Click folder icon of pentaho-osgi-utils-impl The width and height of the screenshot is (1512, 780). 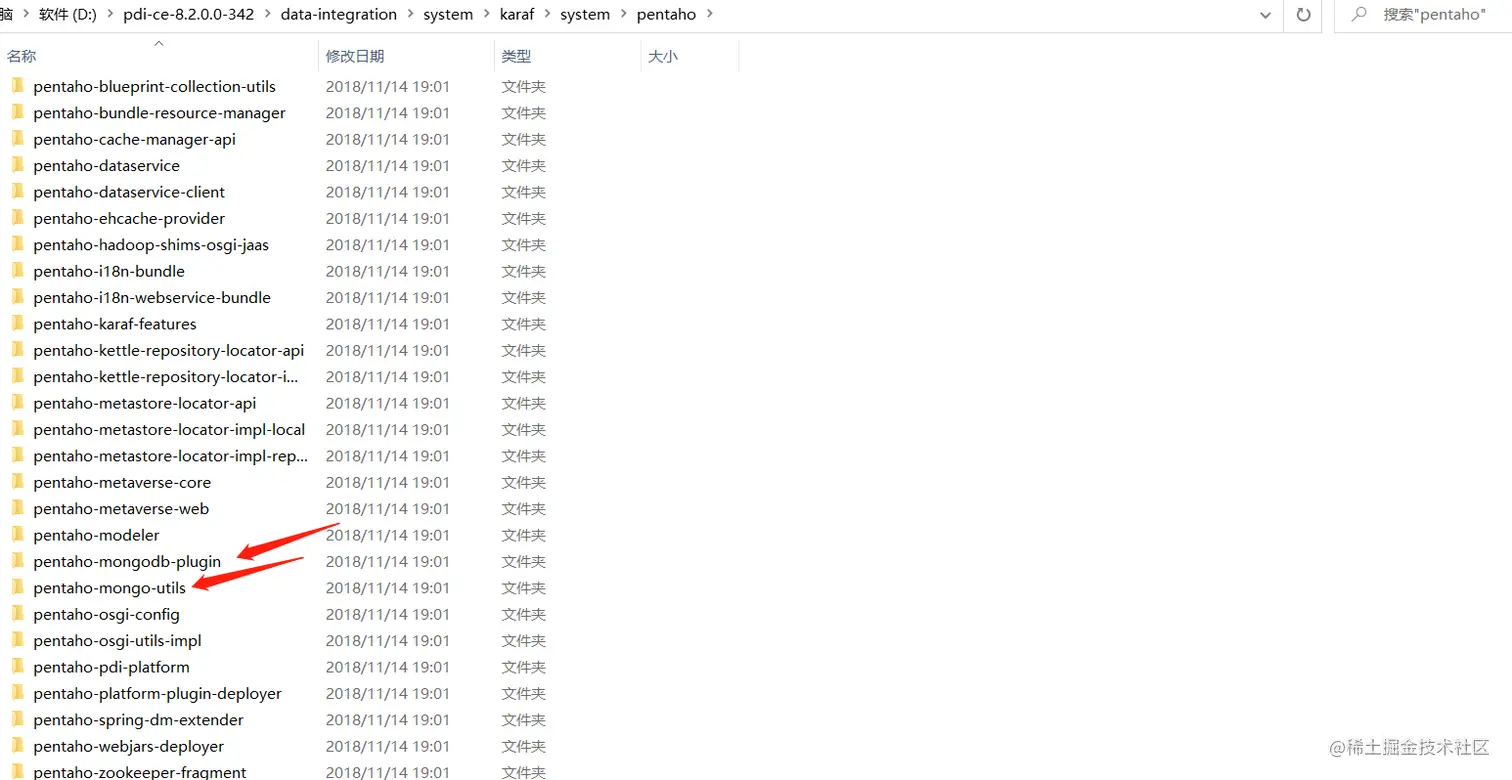click(x=17, y=641)
